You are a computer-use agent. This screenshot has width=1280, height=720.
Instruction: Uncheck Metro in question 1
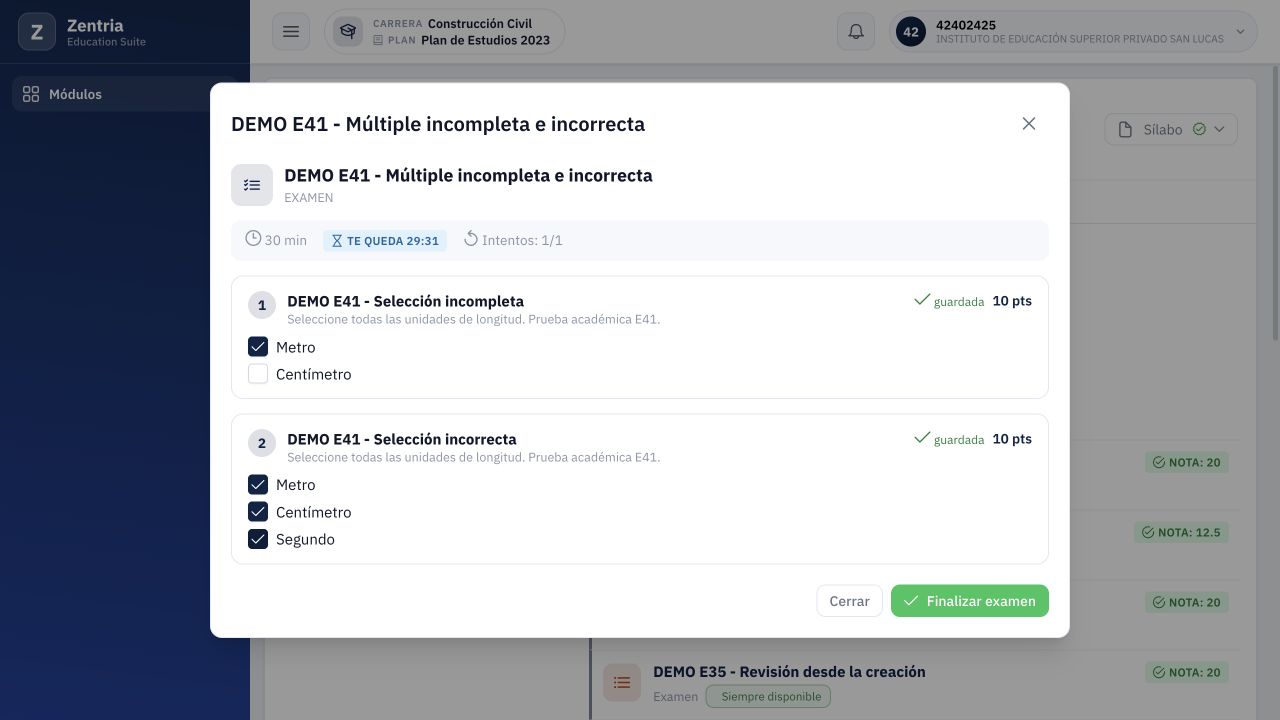pyautogui.click(x=258, y=347)
